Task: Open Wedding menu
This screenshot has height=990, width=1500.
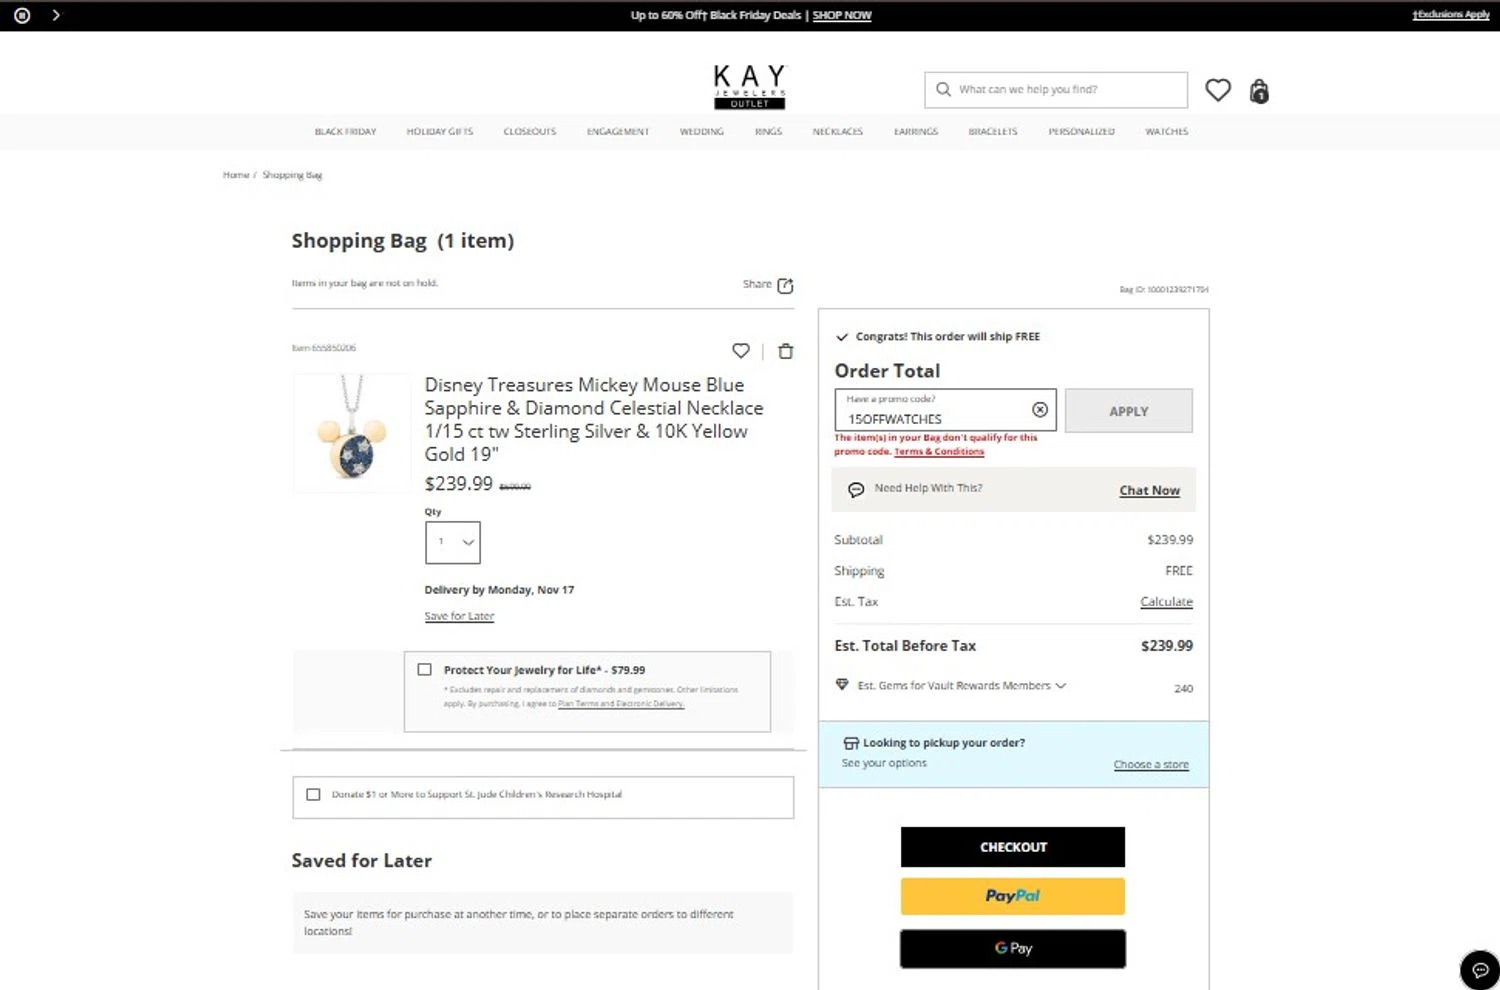Action: click(702, 131)
